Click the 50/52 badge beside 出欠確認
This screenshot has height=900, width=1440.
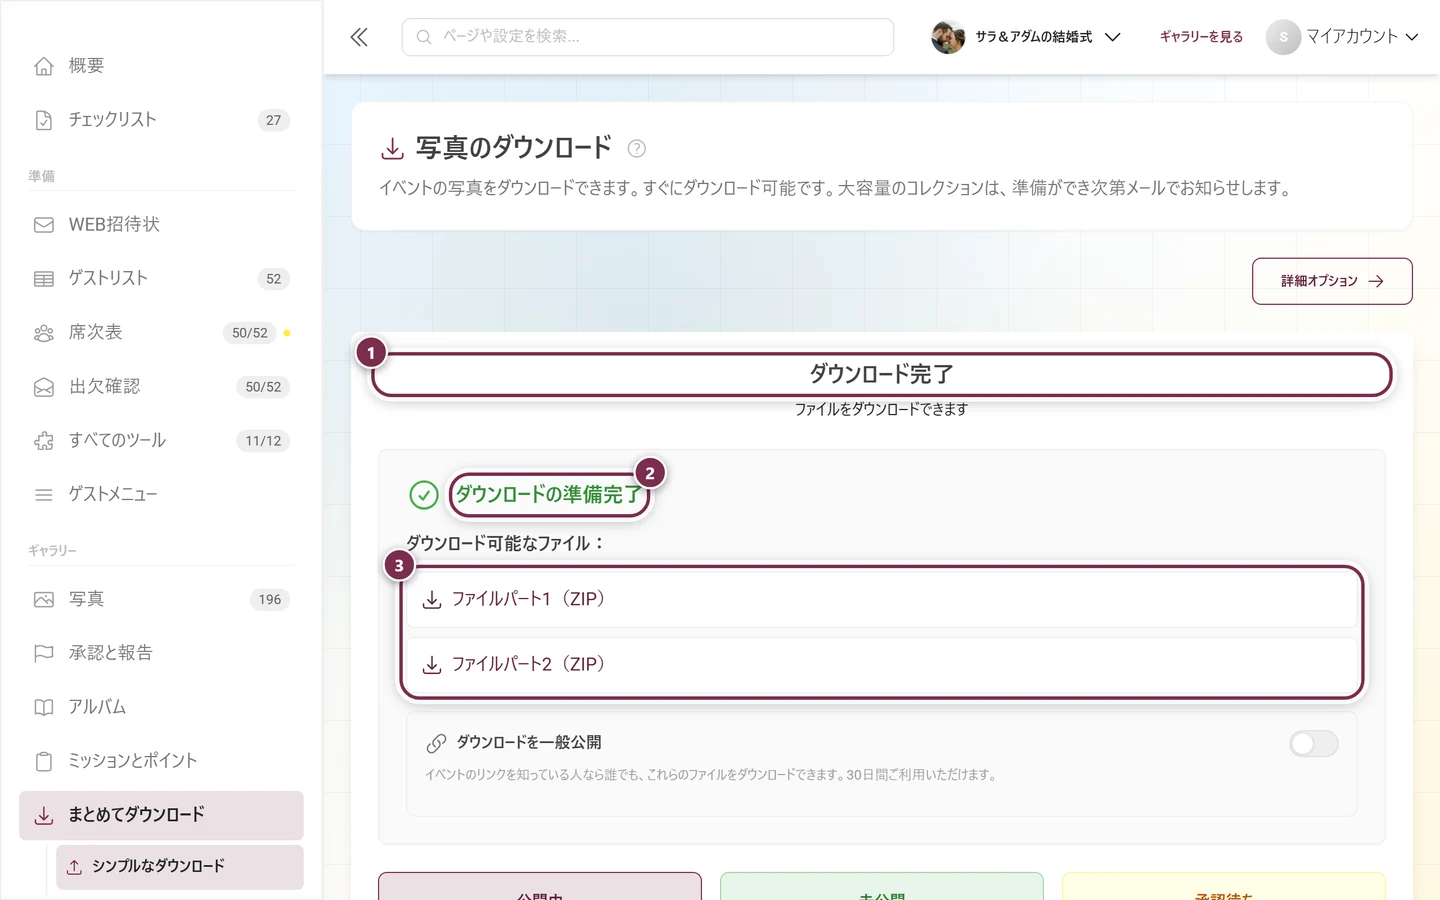pos(263,387)
